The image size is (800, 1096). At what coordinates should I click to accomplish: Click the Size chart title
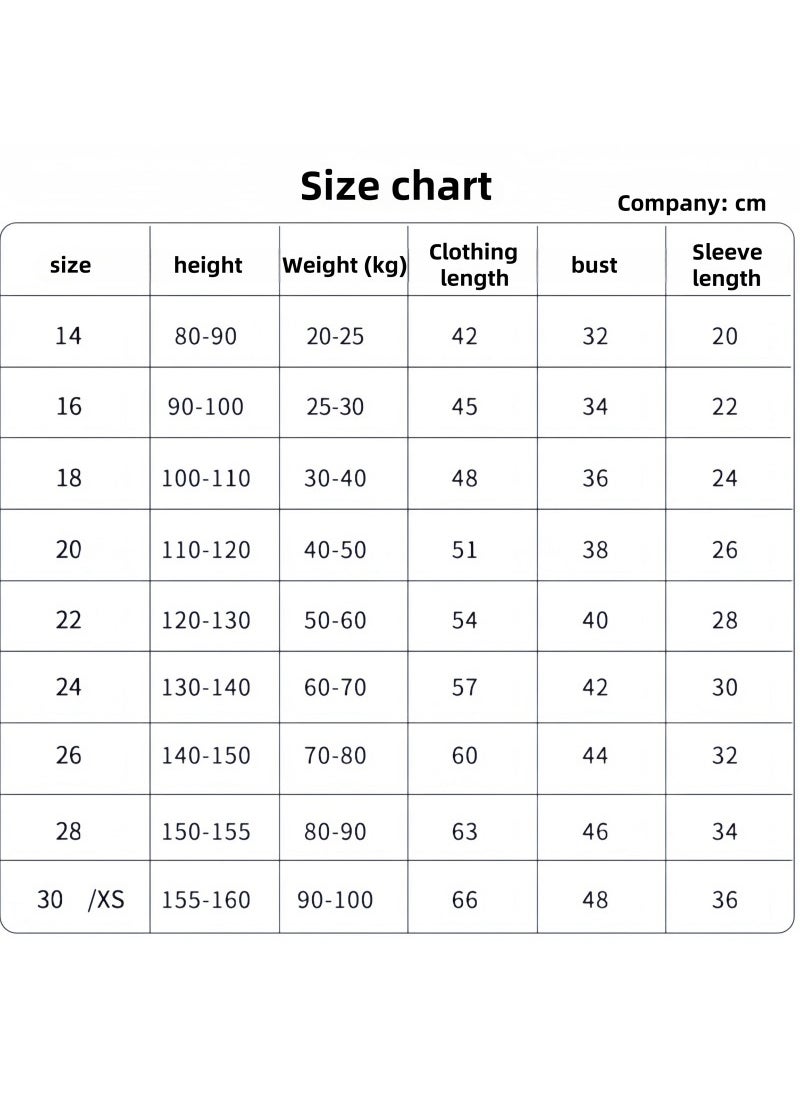tap(396, 186)
